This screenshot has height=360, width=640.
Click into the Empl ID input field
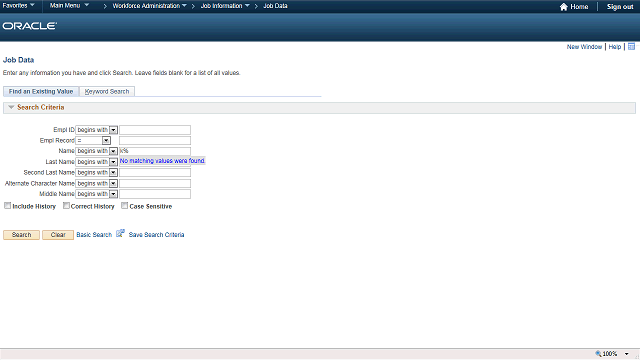pyautogui.click(x=155, y=130)
